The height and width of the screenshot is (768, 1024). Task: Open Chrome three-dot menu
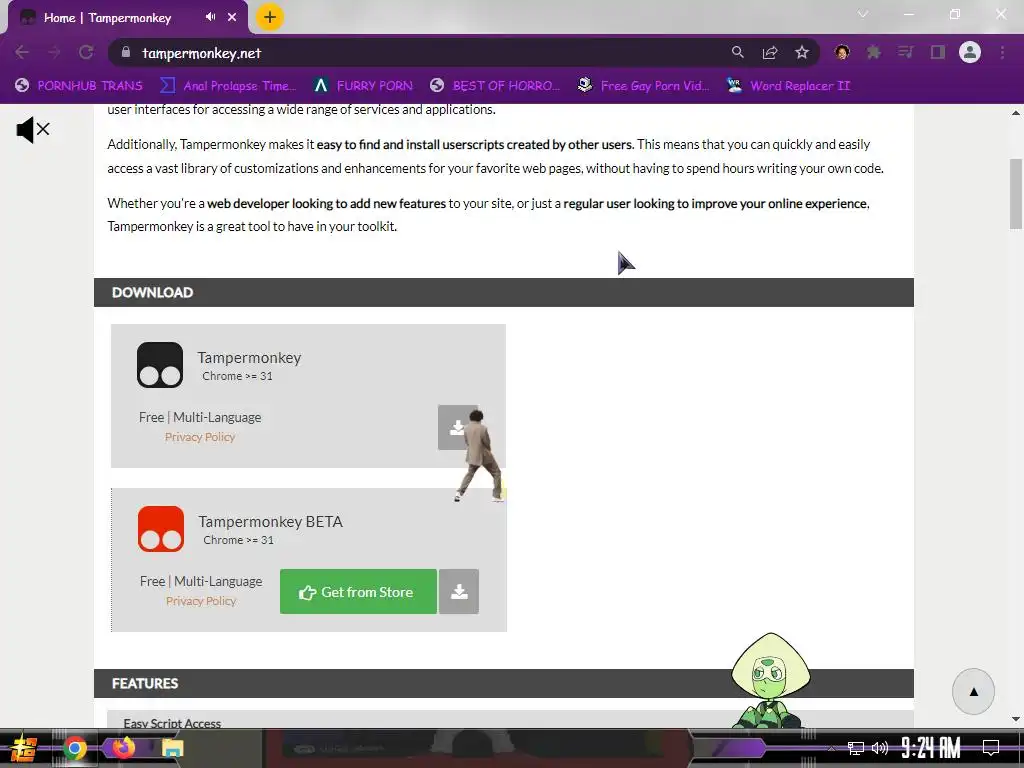pos(1002,52)
